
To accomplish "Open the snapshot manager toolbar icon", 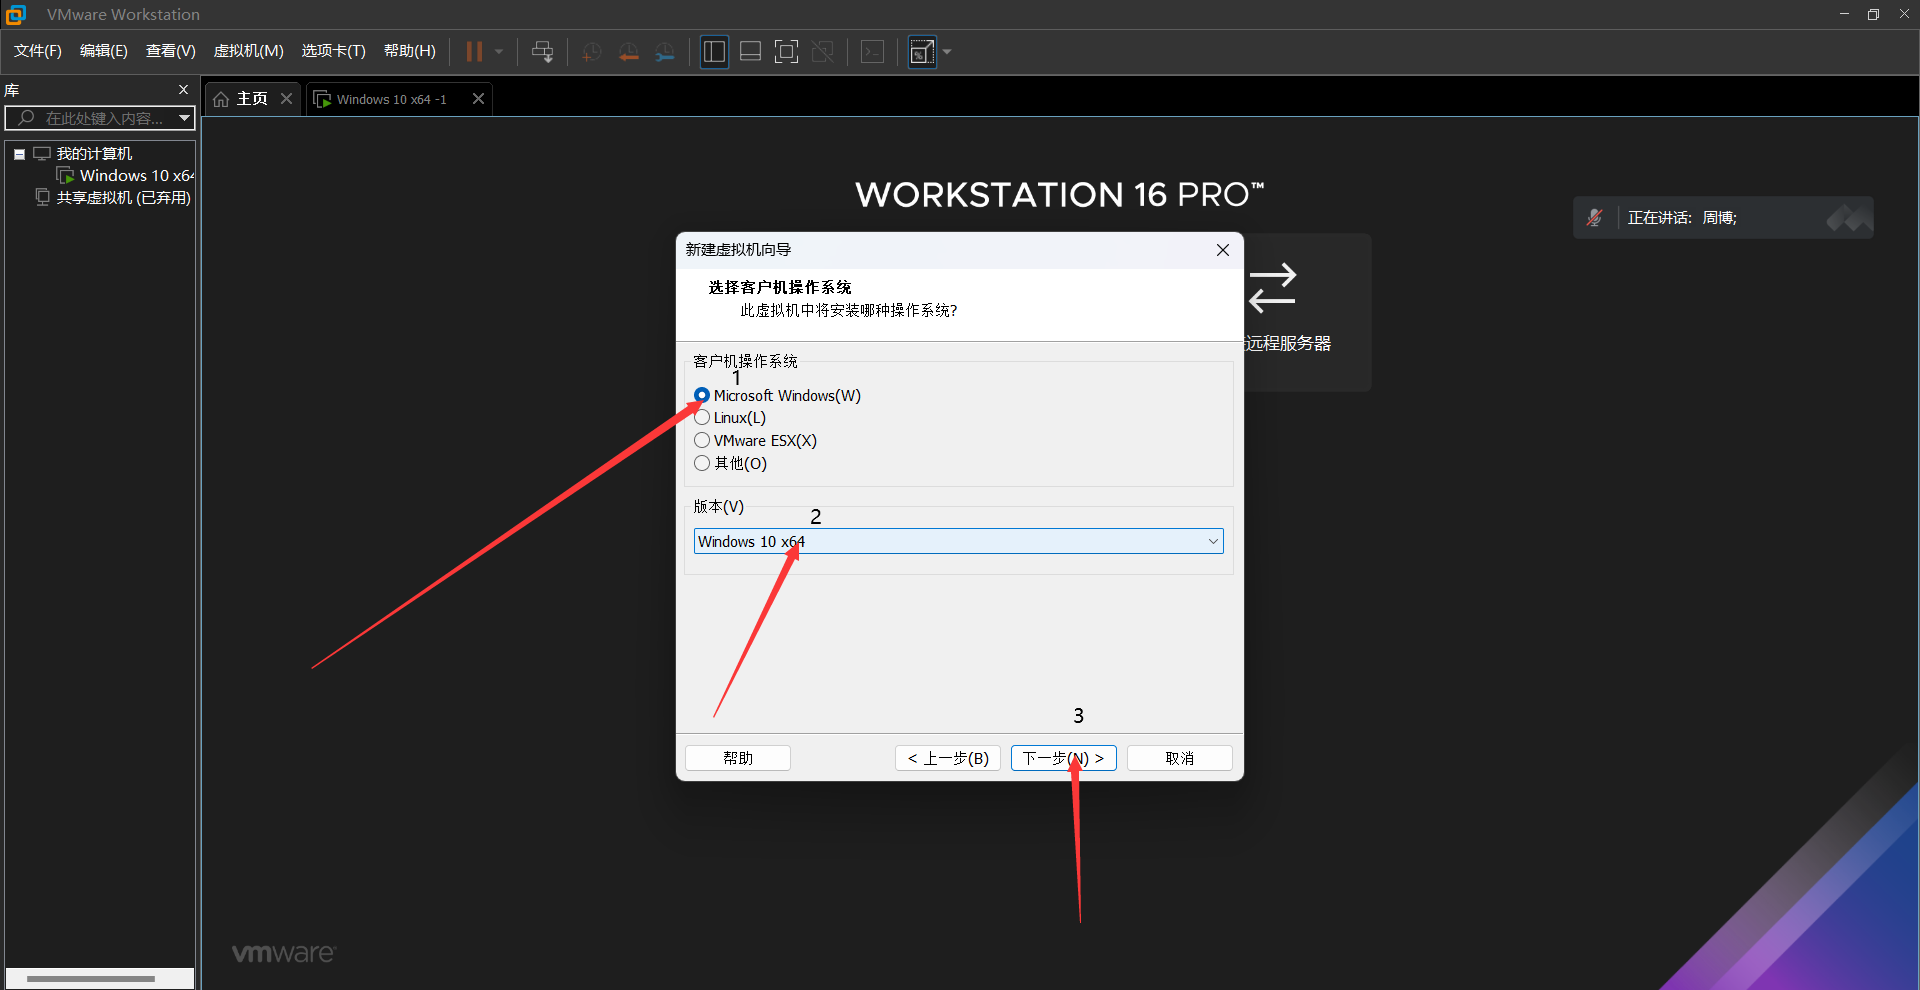I will (665, 52).
